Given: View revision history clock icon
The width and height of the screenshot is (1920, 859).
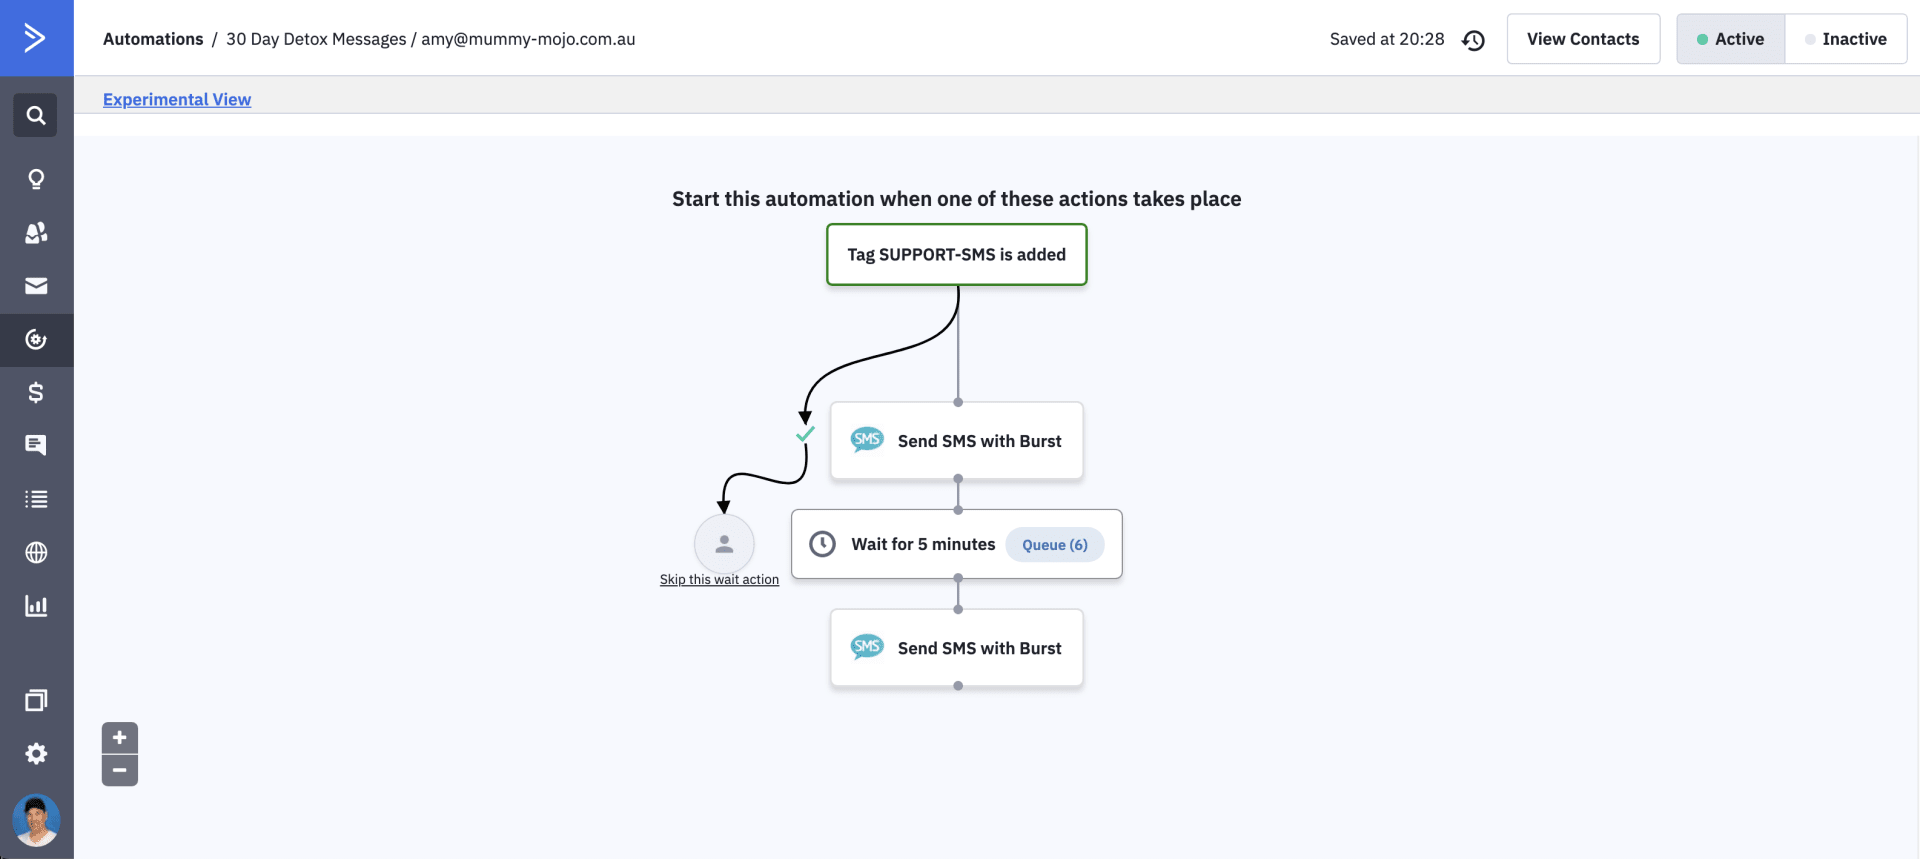Looking at the screenshot, I should coord(1473,40).
